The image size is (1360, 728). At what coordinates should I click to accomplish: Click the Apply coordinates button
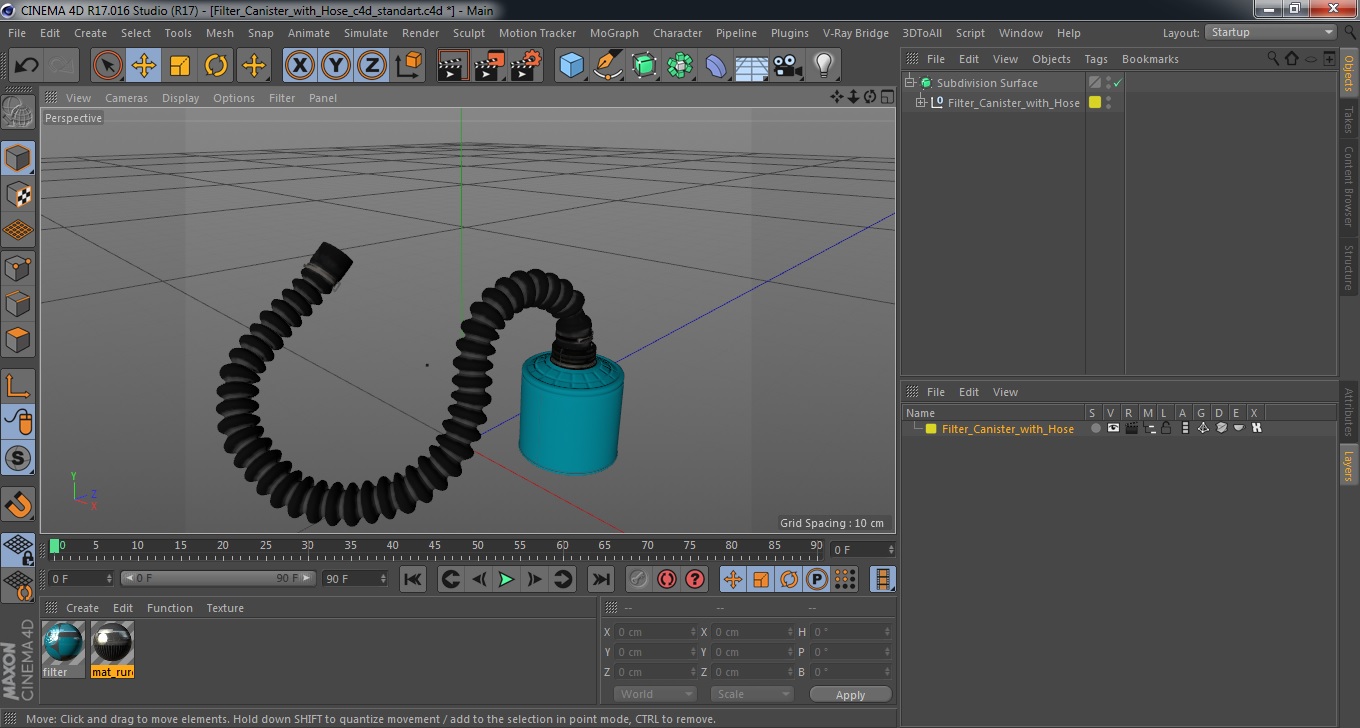[x=850, y=695]
